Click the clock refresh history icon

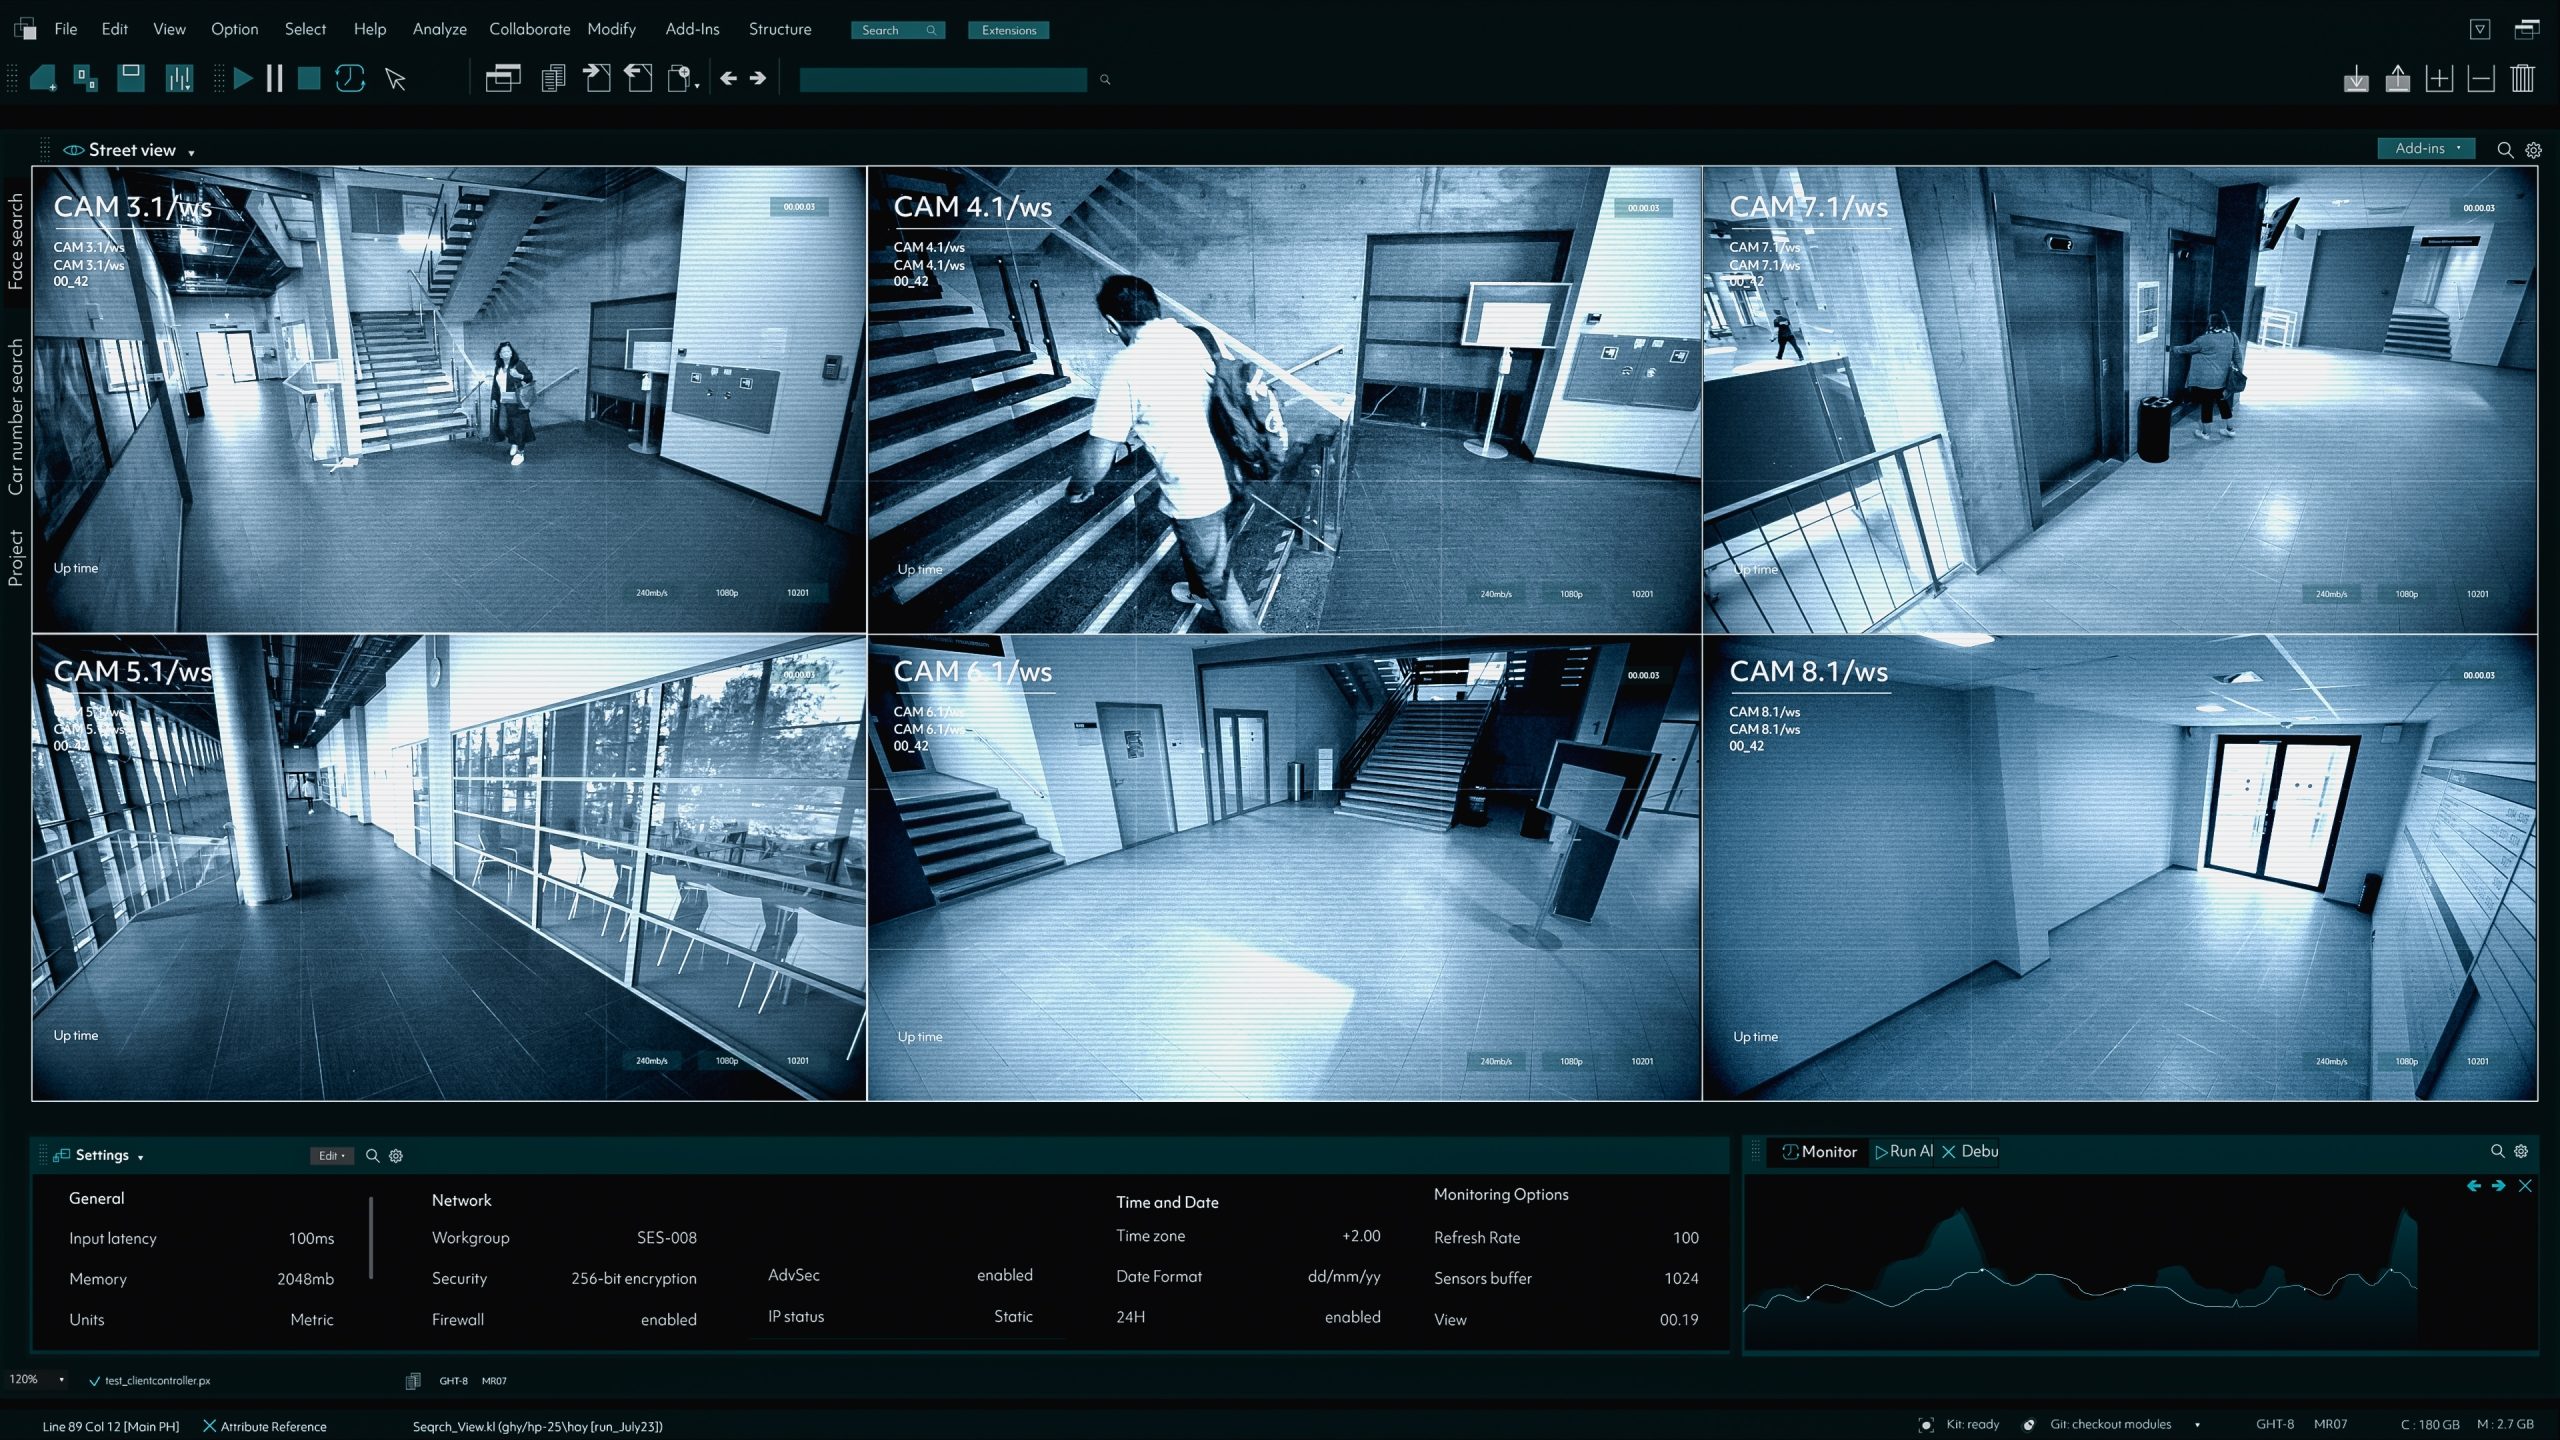(350, 78)
